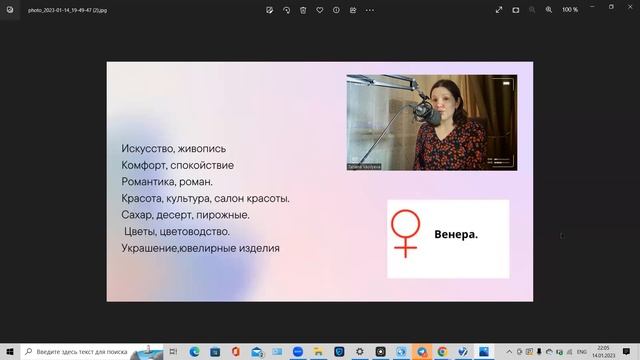Open clock and calendar 22:05

(603, 351)
